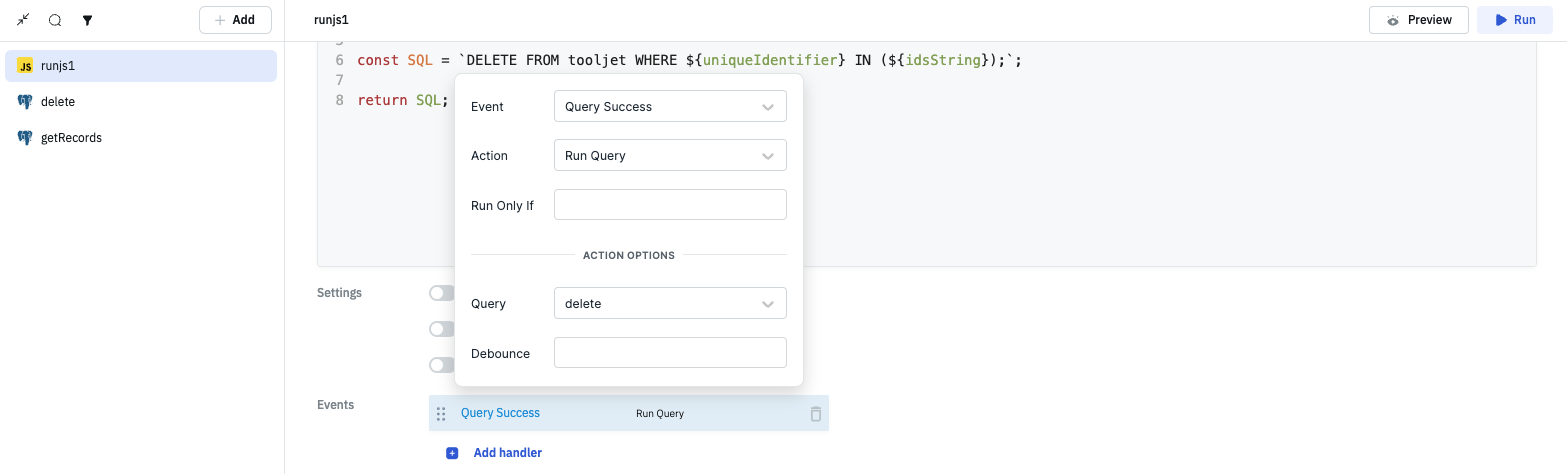The height and width of the screenshot is (474, 1567).
Task: Expand the Query dropdown showing delete
Action: [x=670, y=304]
